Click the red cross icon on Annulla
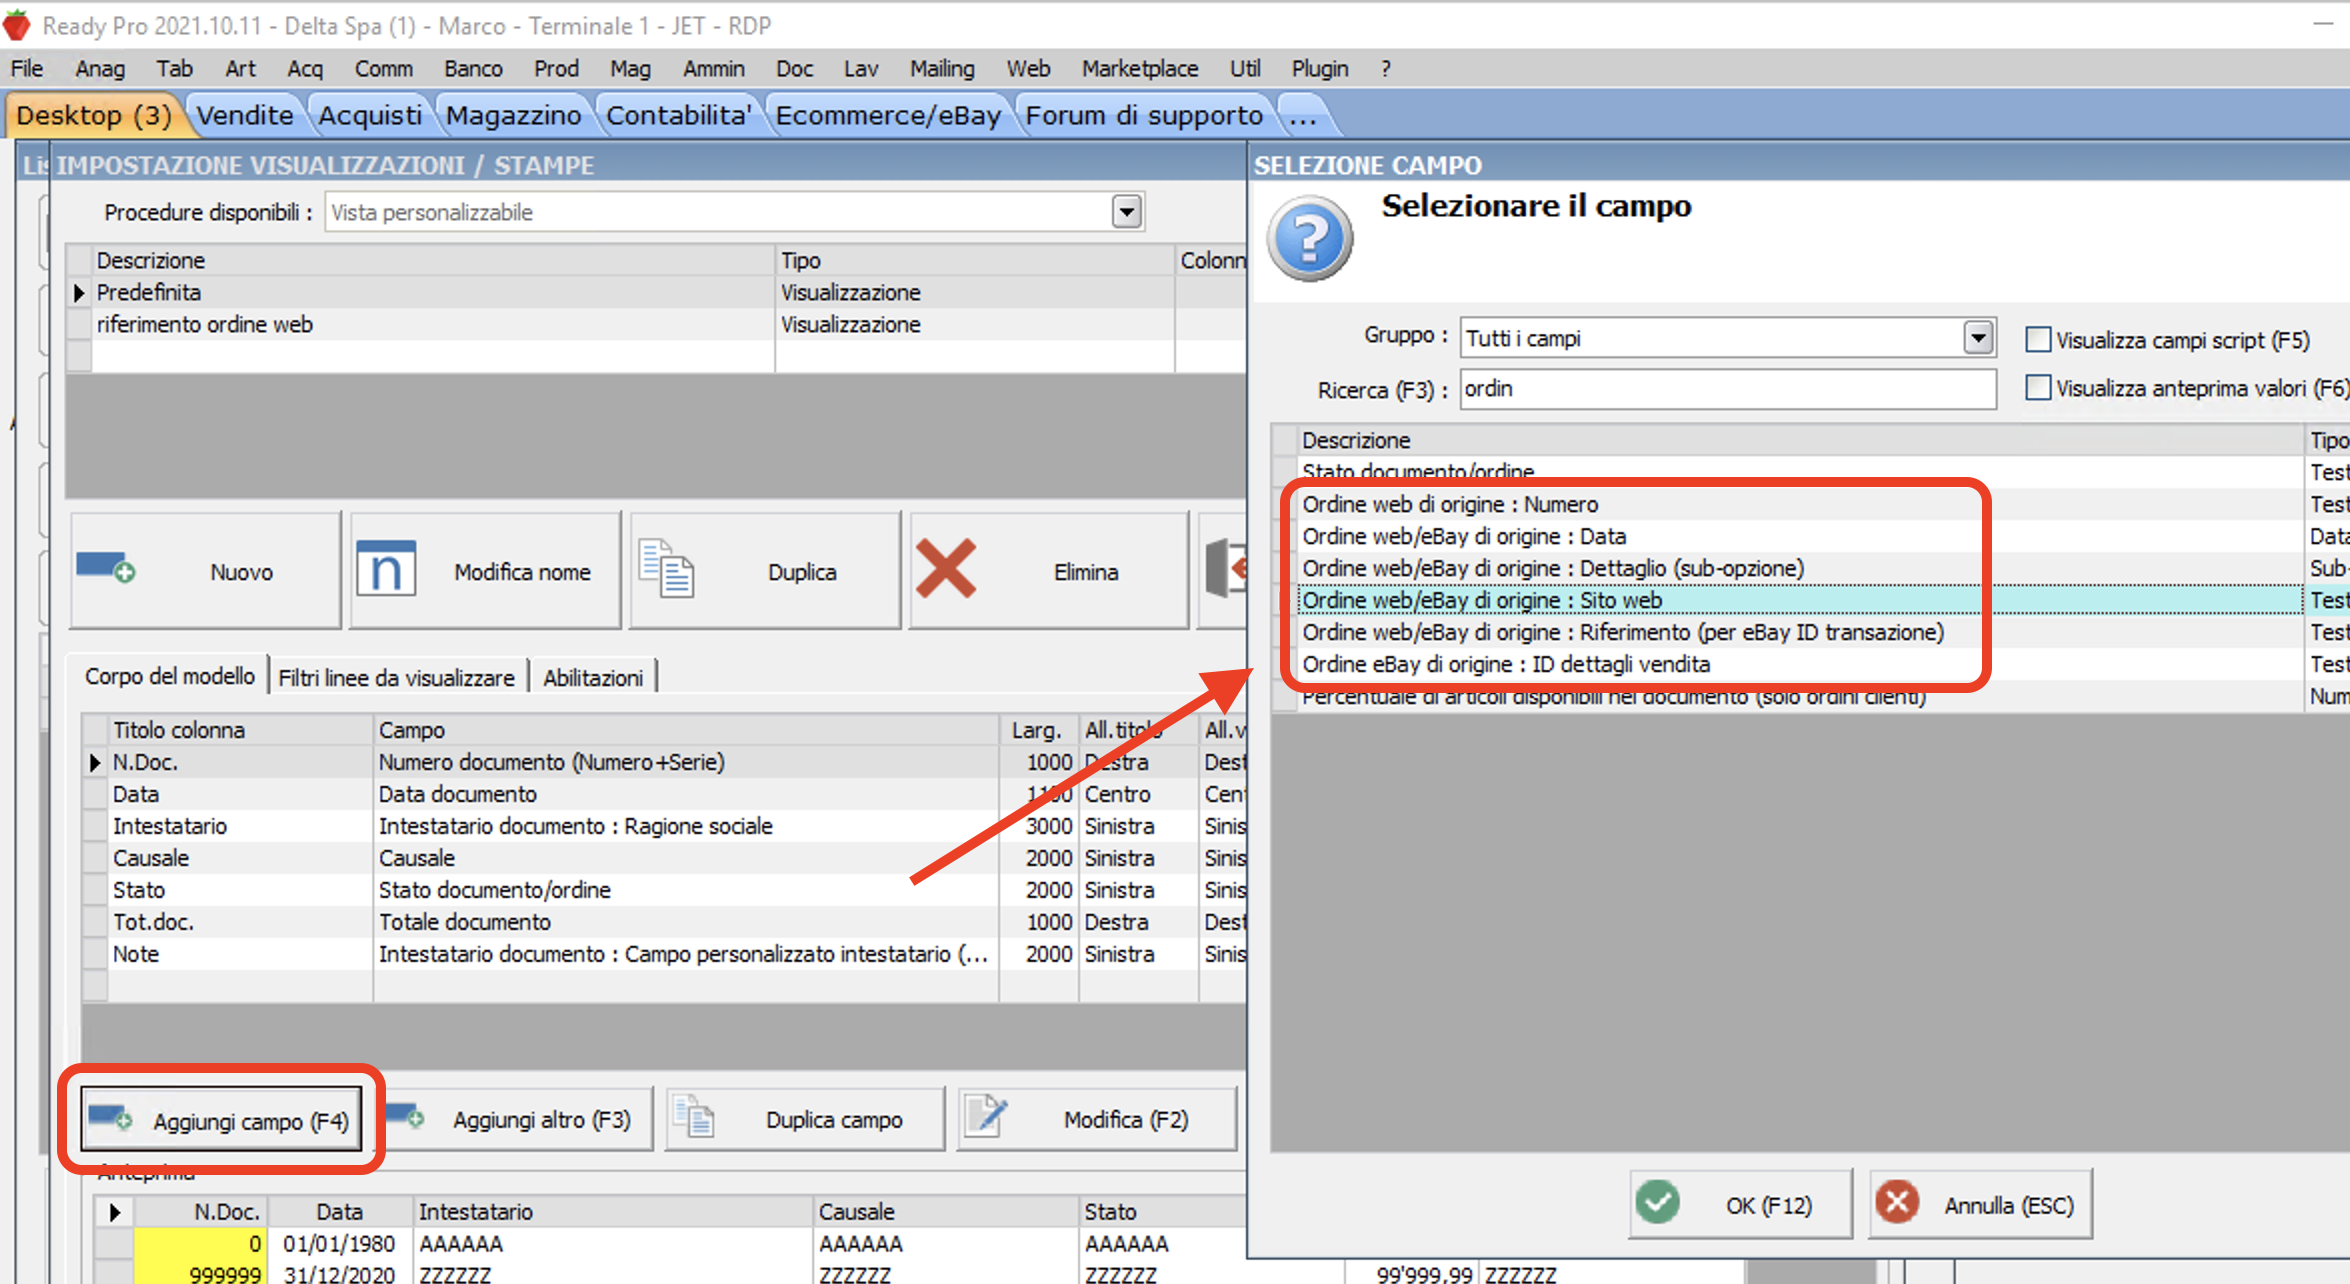2350x1284 pixels. pyautogui.click(x=1897, y=1203)
